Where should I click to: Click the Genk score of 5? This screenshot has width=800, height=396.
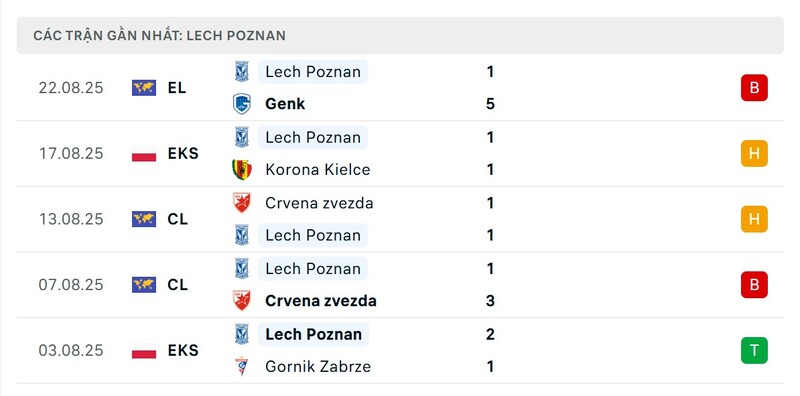click(490, 104)
